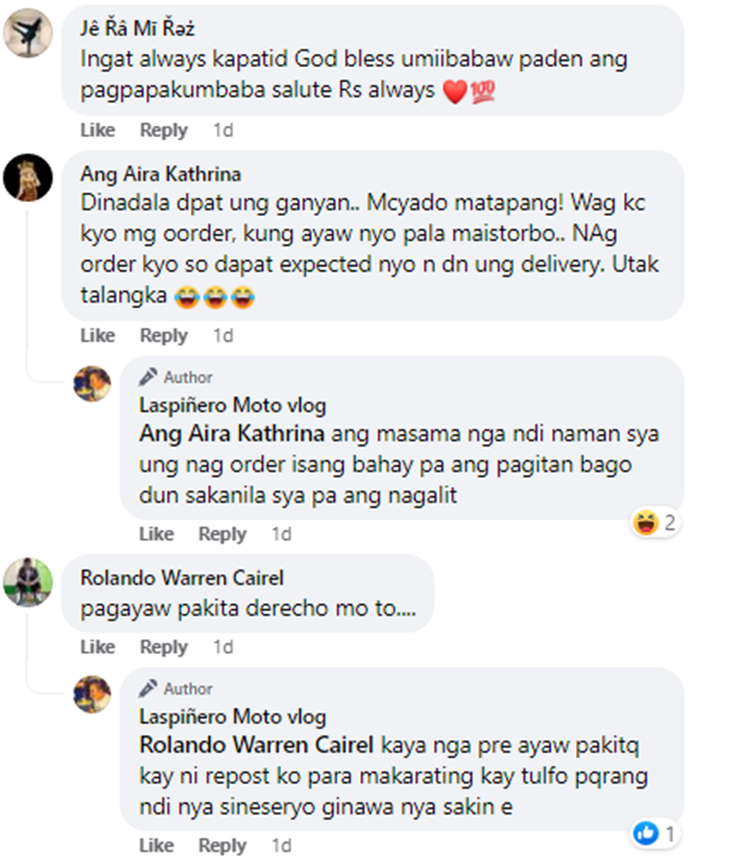Open Ang Aira Kathrina's profile name link
The width and height of the screenshot is (750, 866).
coord(161,174)
